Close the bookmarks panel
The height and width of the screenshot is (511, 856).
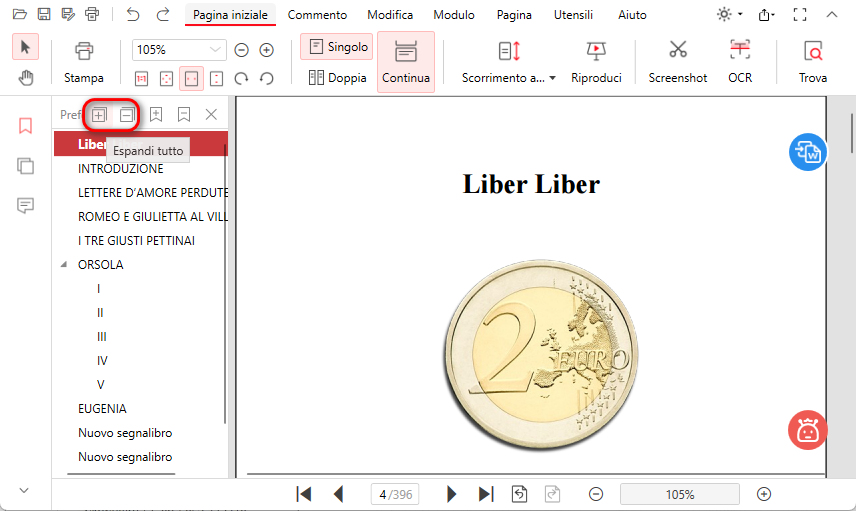(x=211, y=115)
